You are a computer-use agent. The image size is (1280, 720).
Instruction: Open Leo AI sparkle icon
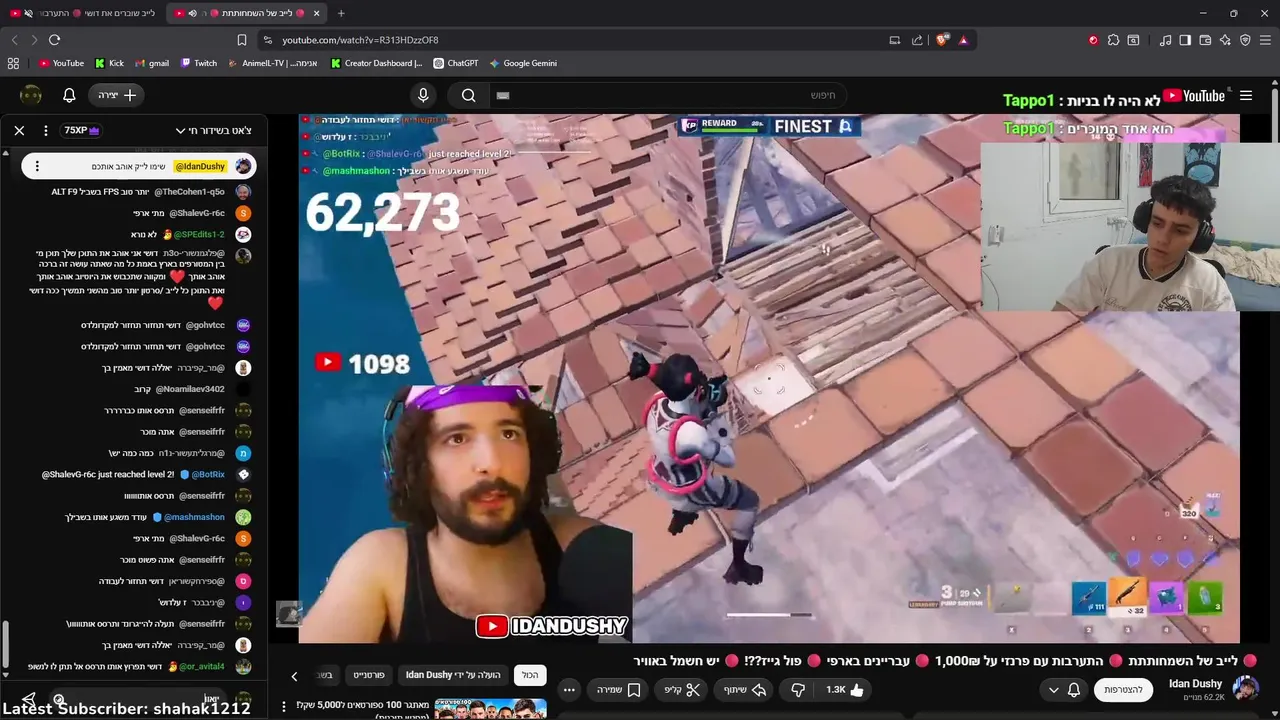point(1226,40)
